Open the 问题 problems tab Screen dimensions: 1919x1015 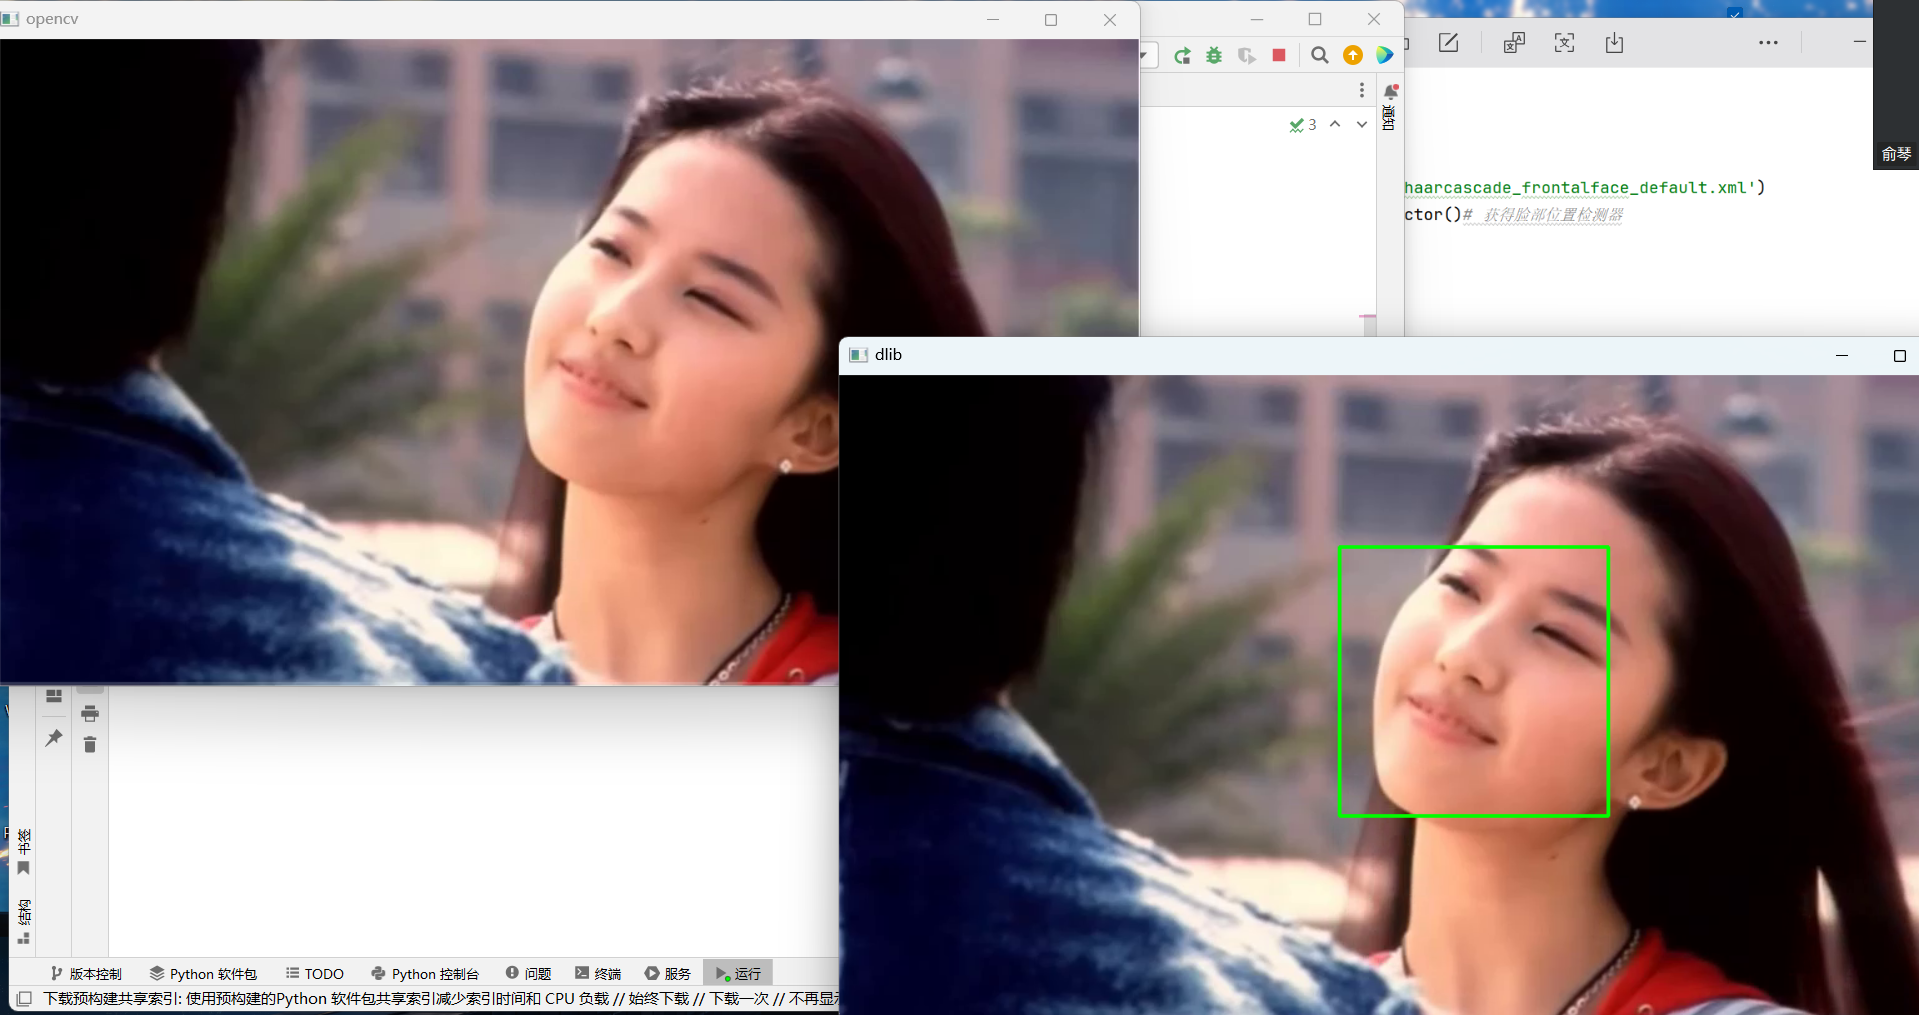(528, 973)
